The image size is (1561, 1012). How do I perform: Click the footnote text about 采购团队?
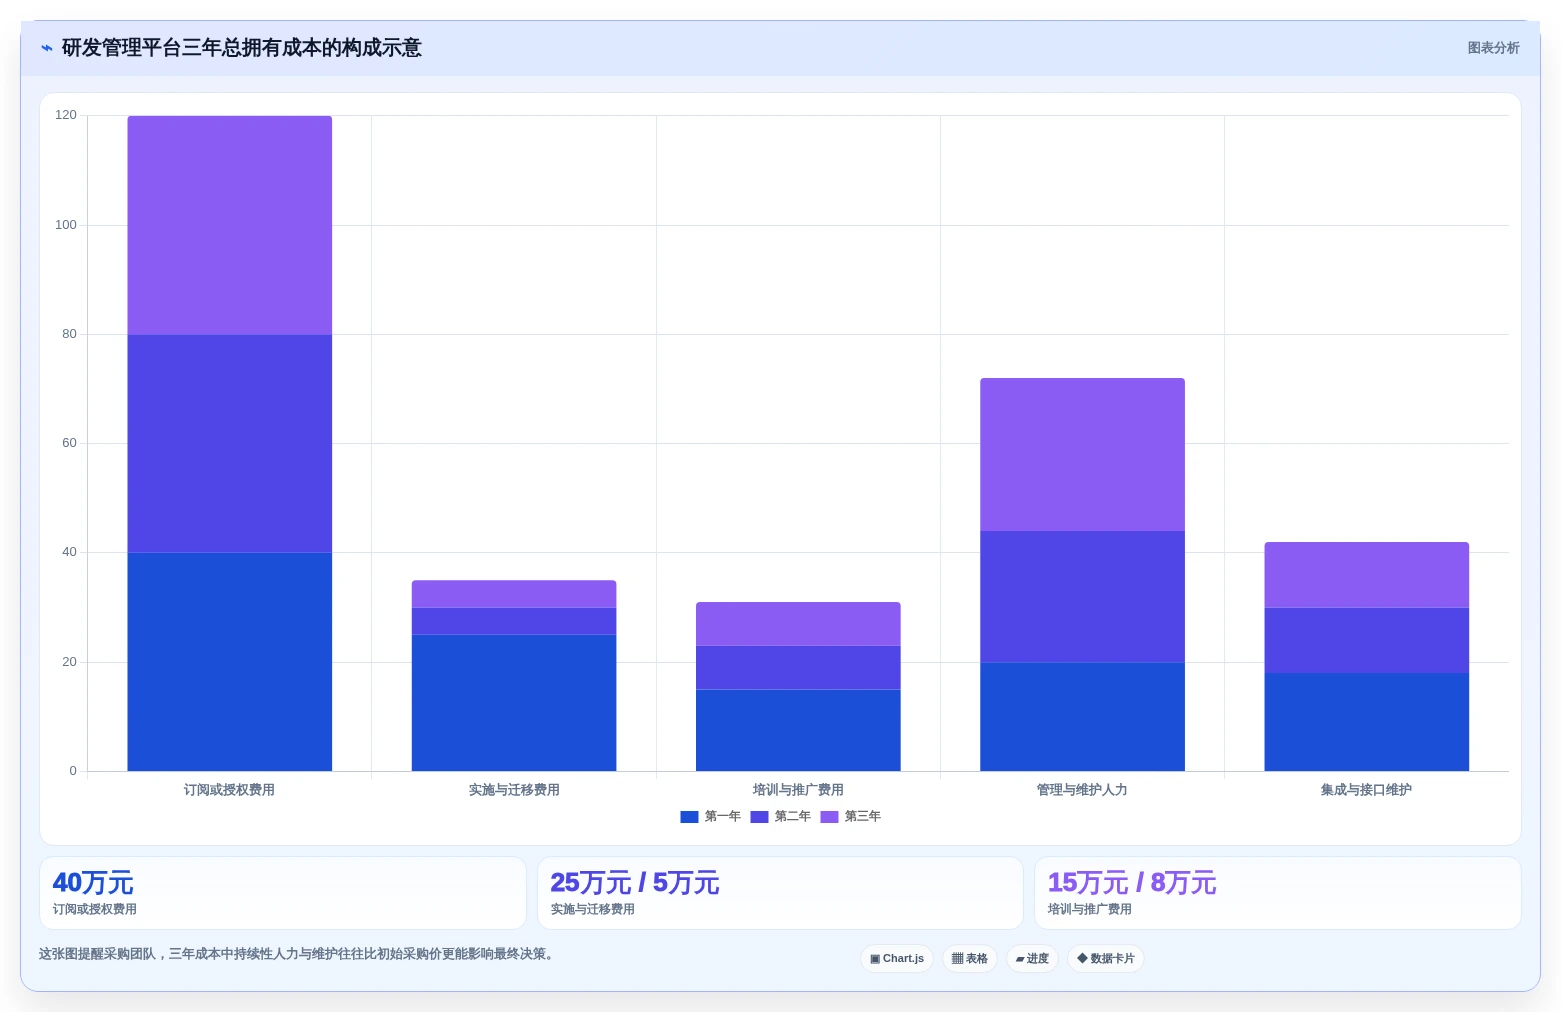(296, 954)
